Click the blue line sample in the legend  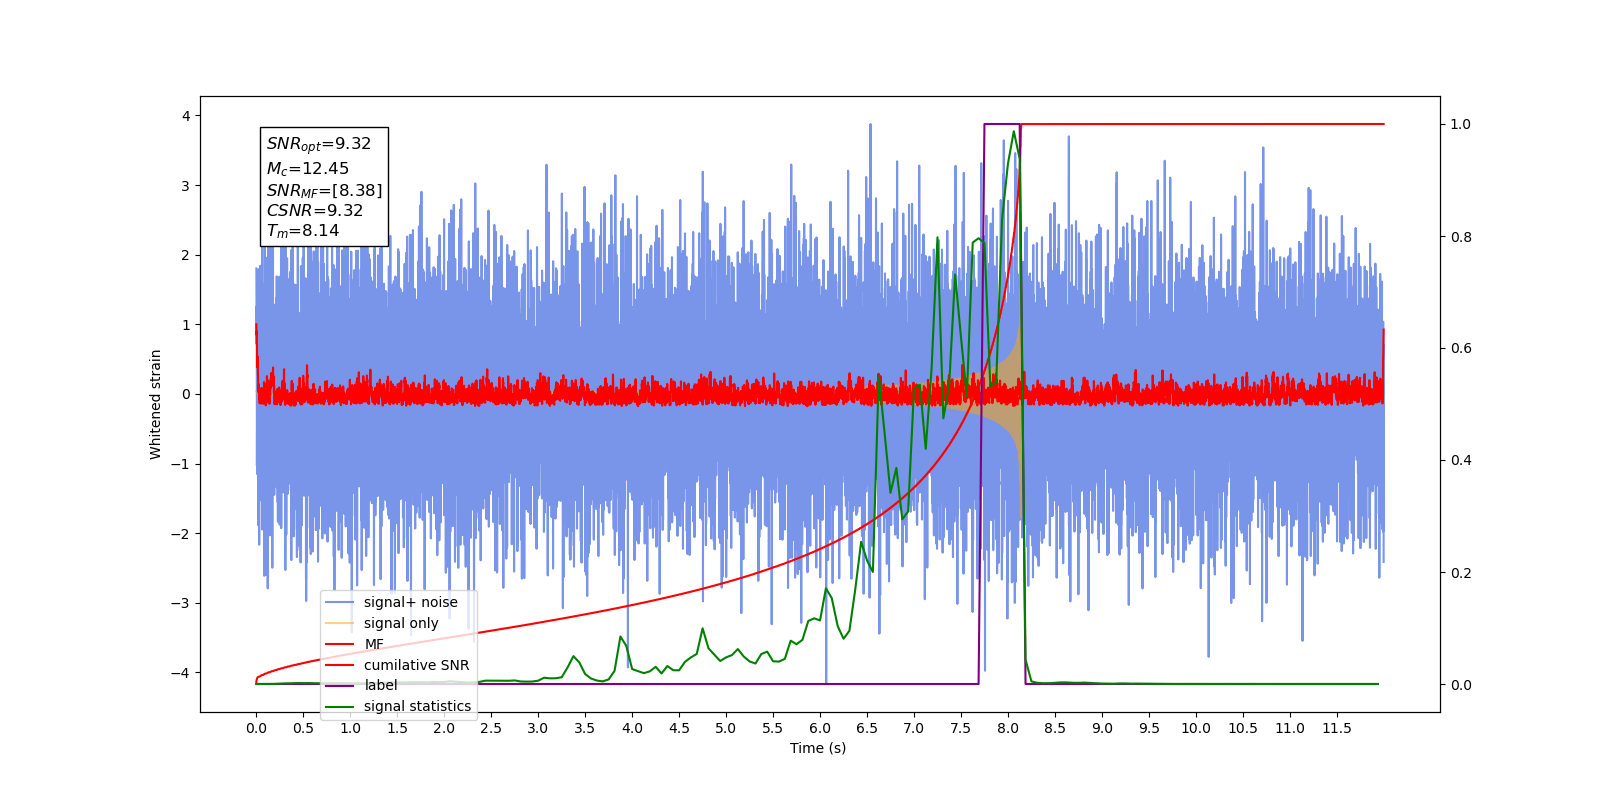click(x=340, y=602)
